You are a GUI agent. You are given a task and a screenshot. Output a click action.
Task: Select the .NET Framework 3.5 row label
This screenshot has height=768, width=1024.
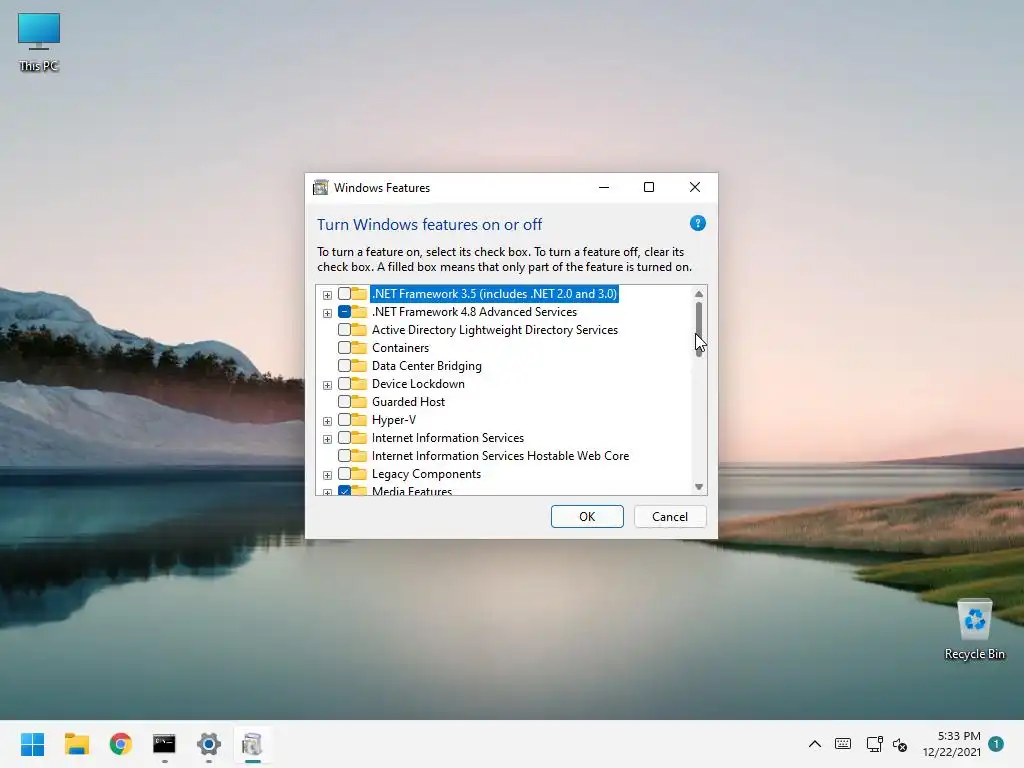click(494, 294)
